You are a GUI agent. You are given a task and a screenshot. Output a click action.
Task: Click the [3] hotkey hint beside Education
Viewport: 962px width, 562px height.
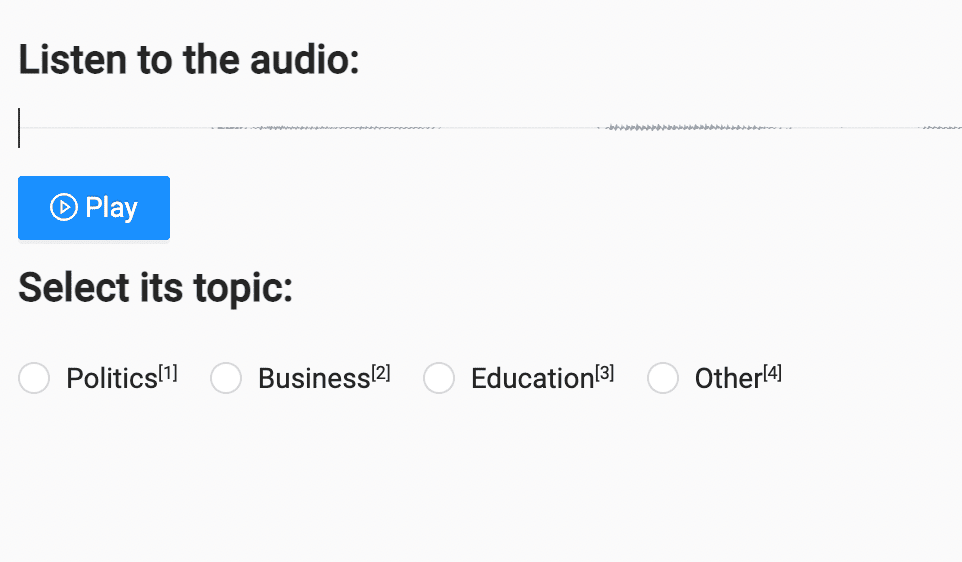point(605,373)
